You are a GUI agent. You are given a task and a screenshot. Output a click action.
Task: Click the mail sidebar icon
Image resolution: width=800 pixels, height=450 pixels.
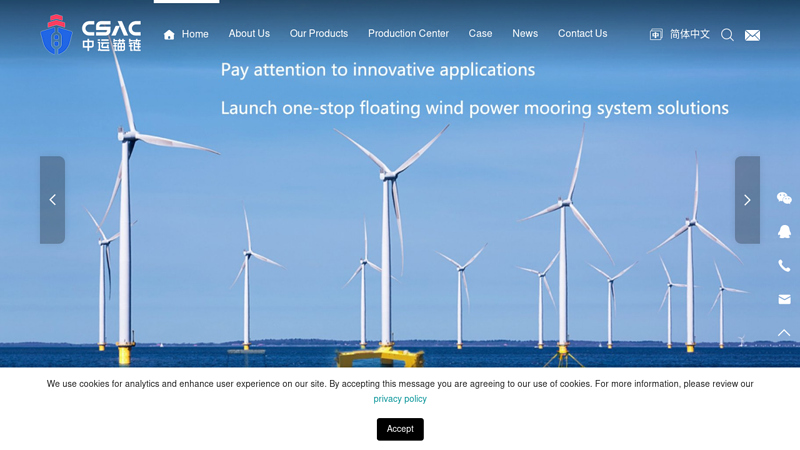tap(784, 299)
